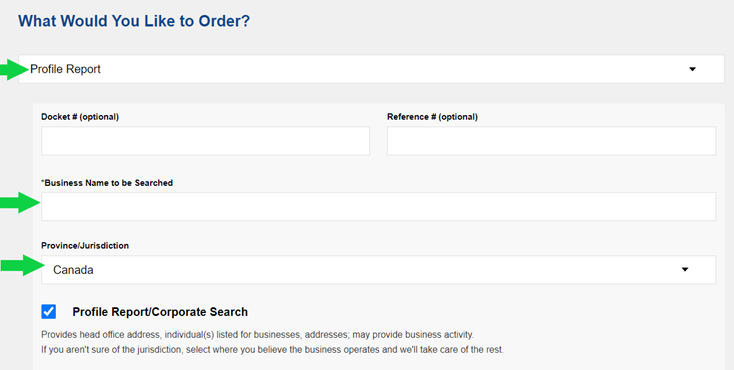Click the caret arrow on the Canada selector
Viewport: 734px width, 370px height.
tap(685, 270)
